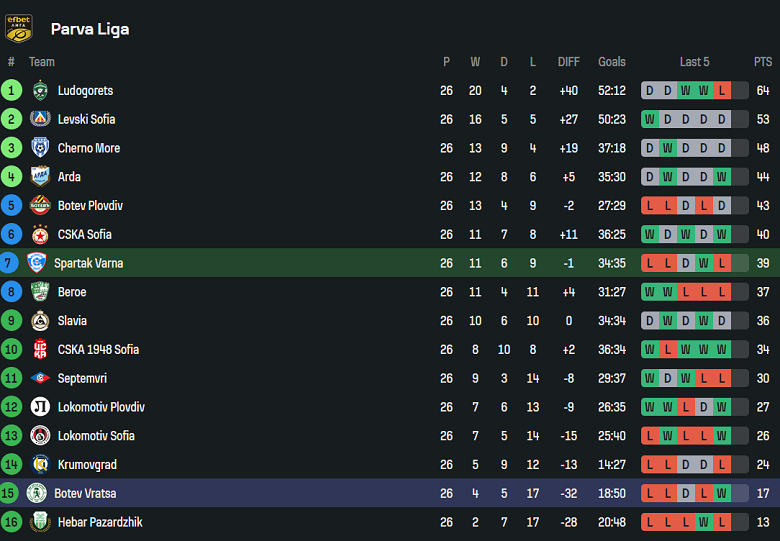Open the CSKA 1948 Sofia team page
Viewport: 780px width, 541px height.
point(98,350)
